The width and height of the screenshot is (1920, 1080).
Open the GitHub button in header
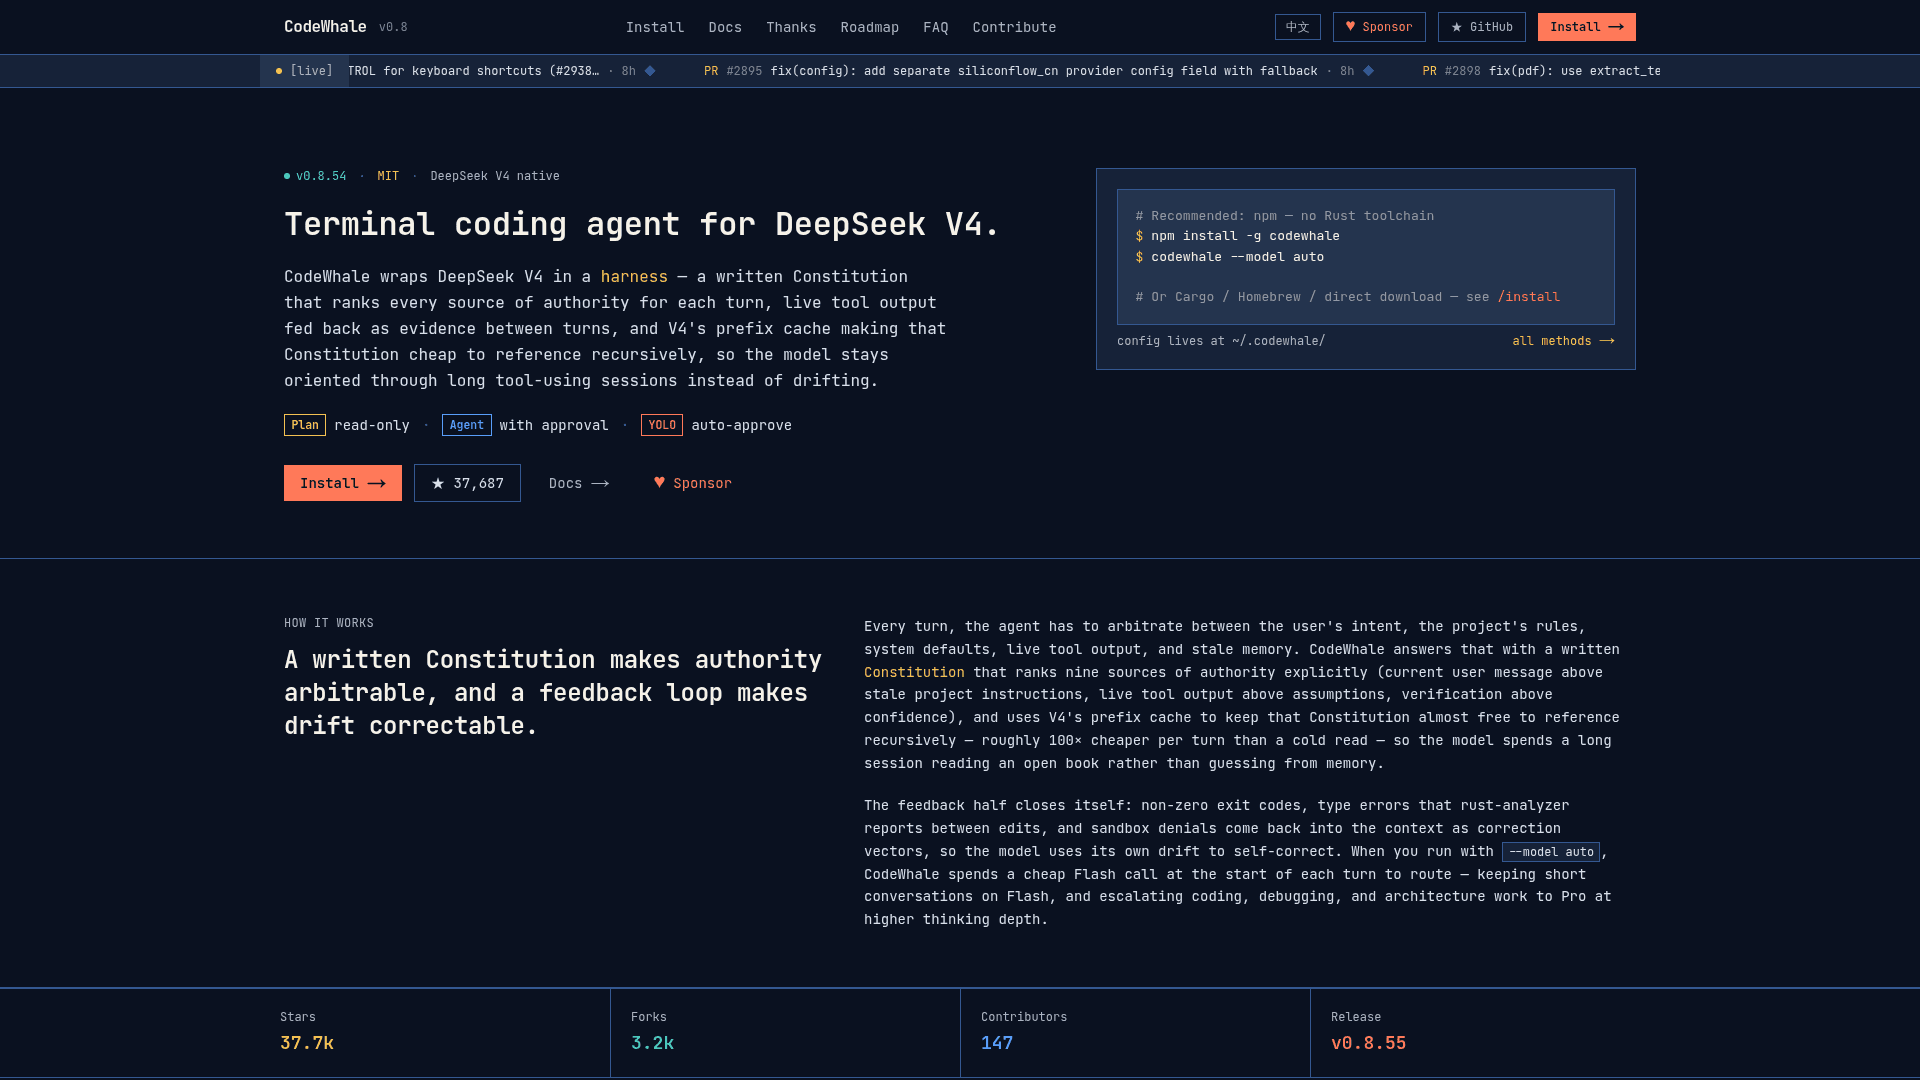(1481, 27)
